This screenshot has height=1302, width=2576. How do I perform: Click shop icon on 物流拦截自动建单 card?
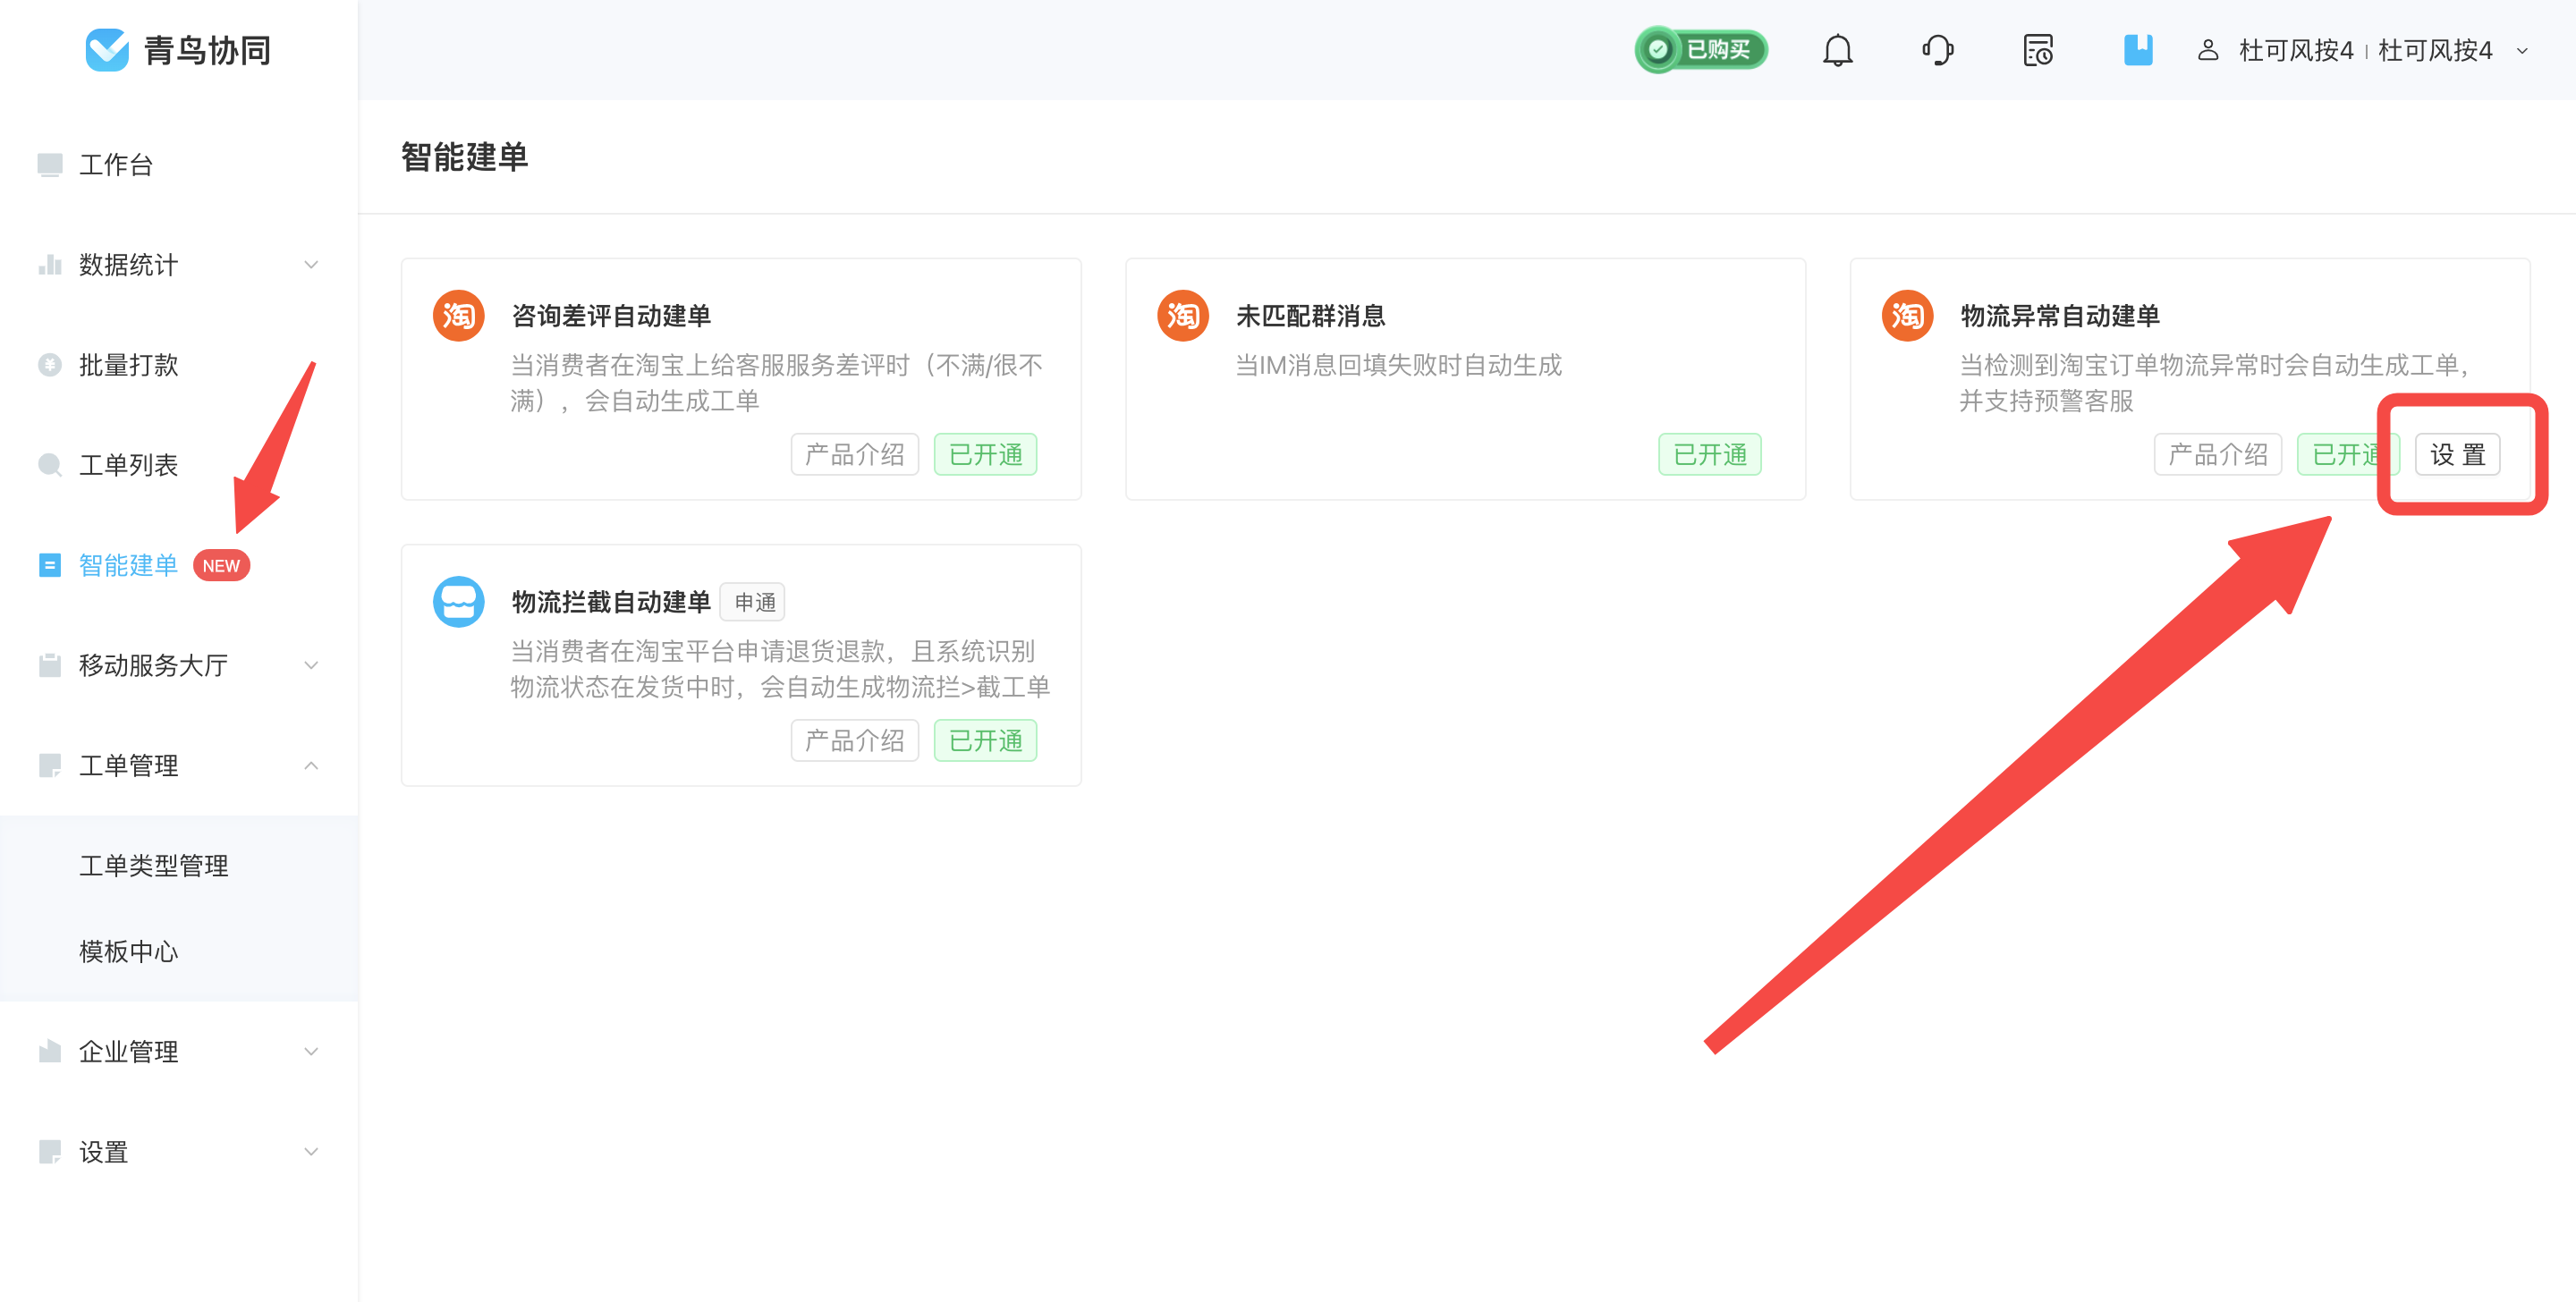pyautogui.click(x=458, y=602)
